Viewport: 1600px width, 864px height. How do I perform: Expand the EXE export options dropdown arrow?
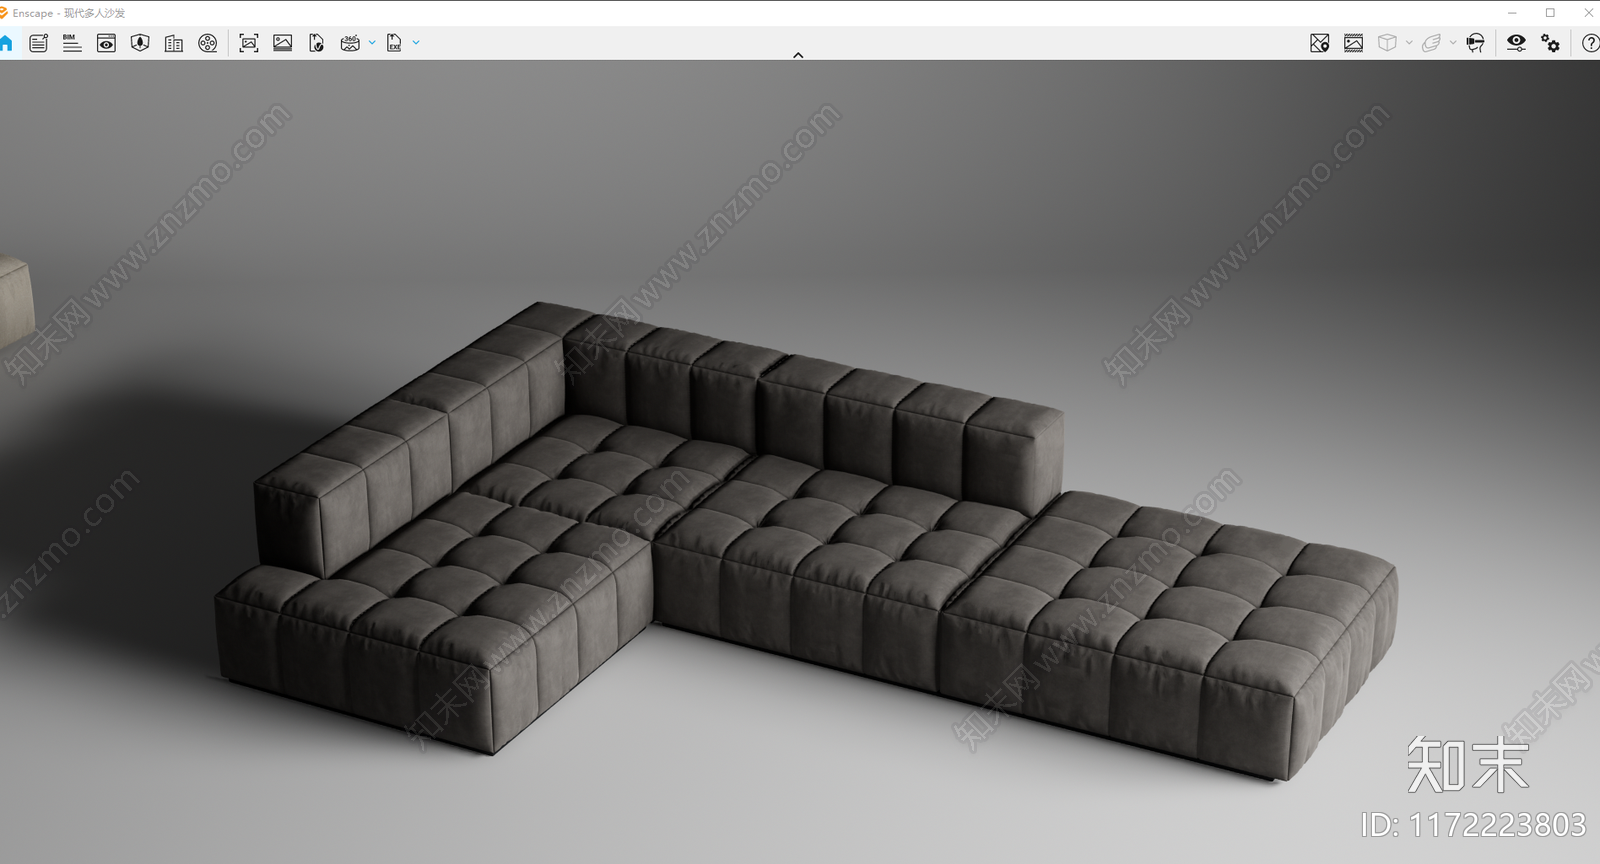[416, 43]
